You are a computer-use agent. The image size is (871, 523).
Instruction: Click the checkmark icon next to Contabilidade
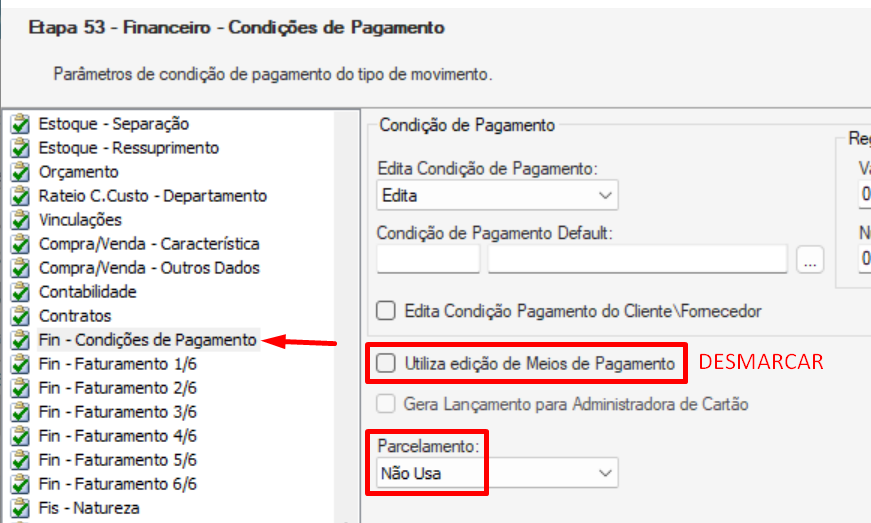point(20,291)
